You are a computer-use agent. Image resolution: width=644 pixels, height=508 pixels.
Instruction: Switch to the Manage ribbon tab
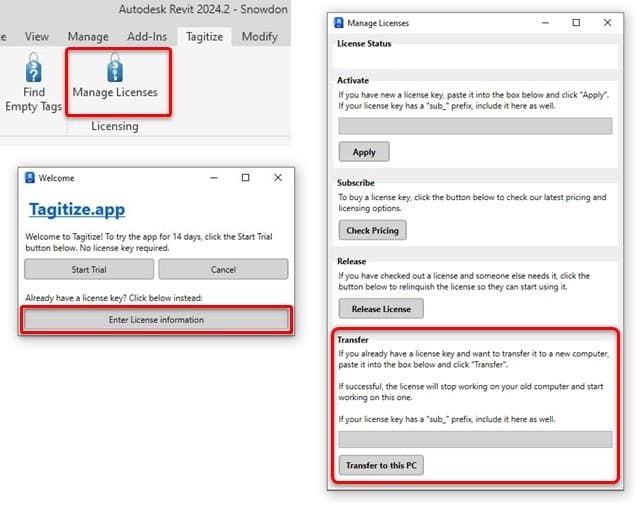pos(88,37)
